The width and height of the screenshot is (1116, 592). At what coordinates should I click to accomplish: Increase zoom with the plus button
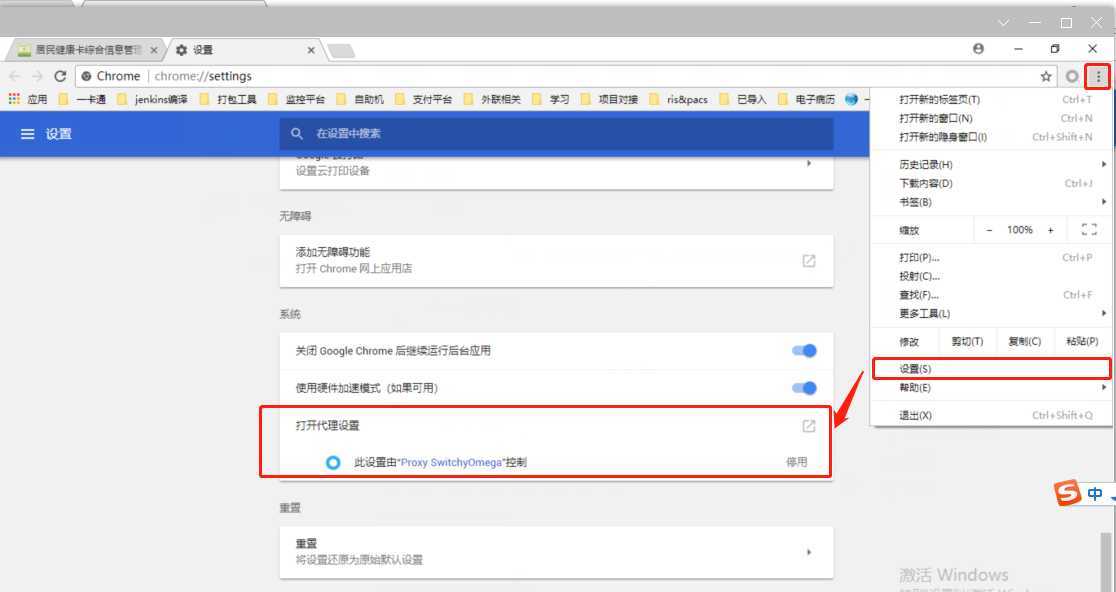pos(1051,230)
